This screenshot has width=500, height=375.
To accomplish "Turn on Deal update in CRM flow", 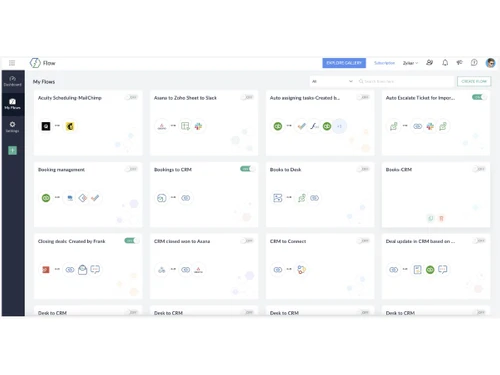I will (479, 241).
